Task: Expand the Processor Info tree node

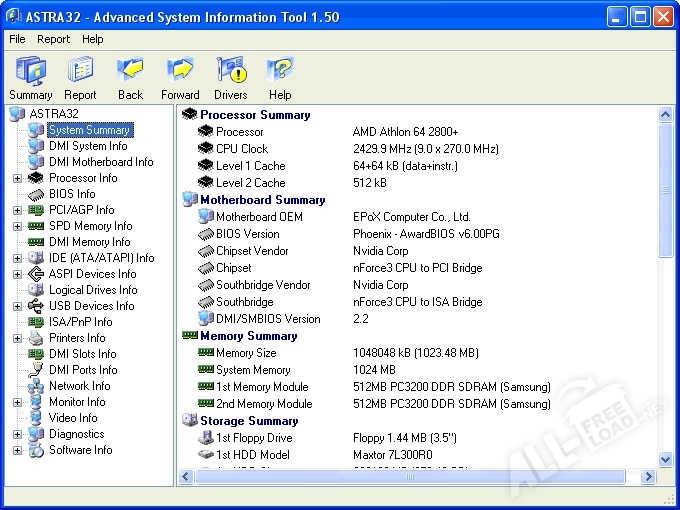Action: (x=17, y=178)
